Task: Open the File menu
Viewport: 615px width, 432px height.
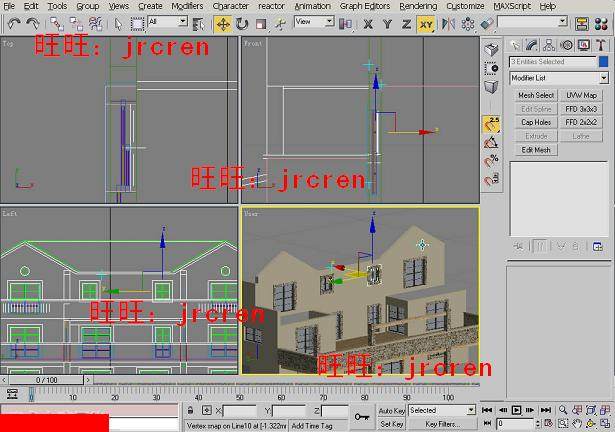Action: coord(9,6)
